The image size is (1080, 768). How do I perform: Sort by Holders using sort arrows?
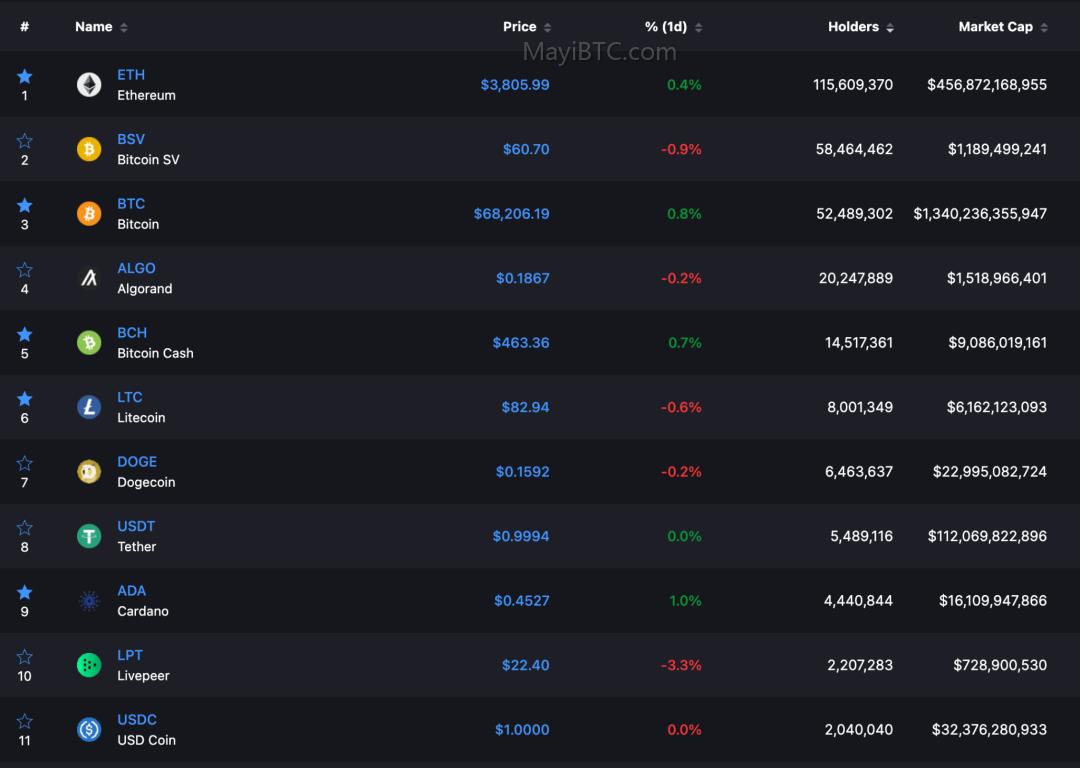coord(890,28)
